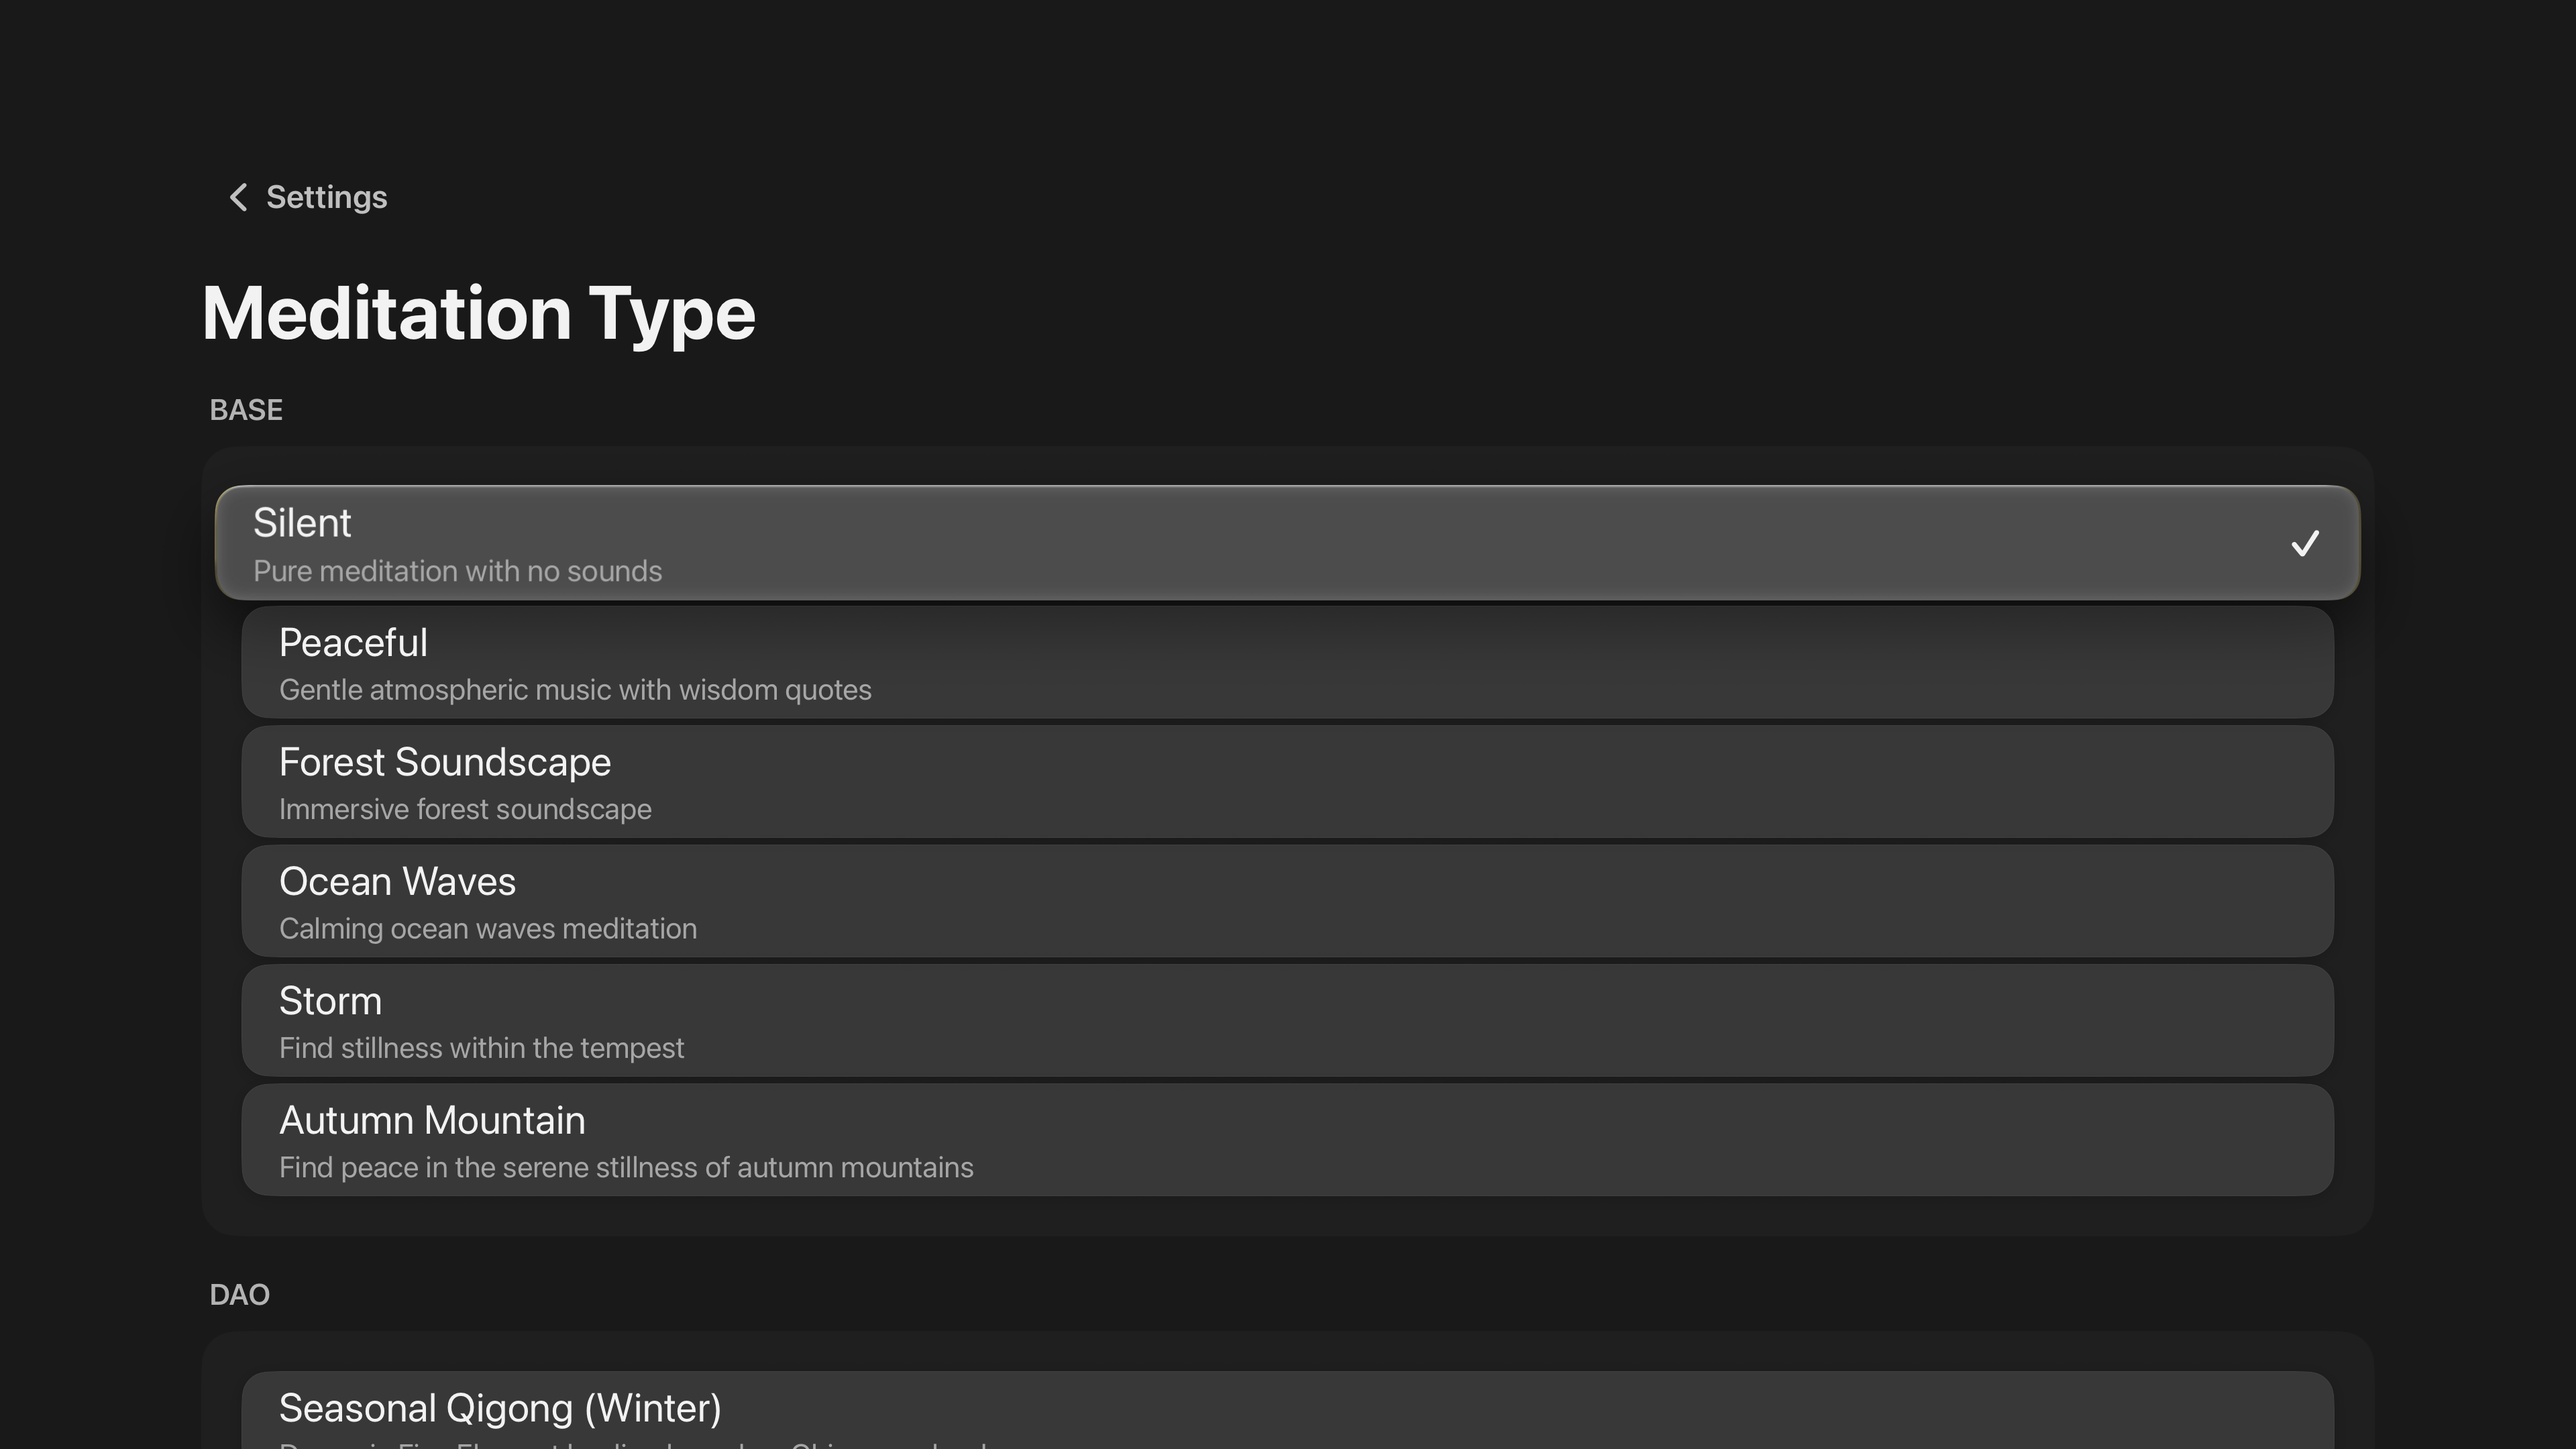Click 'Calming ocean waves meditation' subtitle
This screenshot has height=1449, width=2576.
pos(488,929)
